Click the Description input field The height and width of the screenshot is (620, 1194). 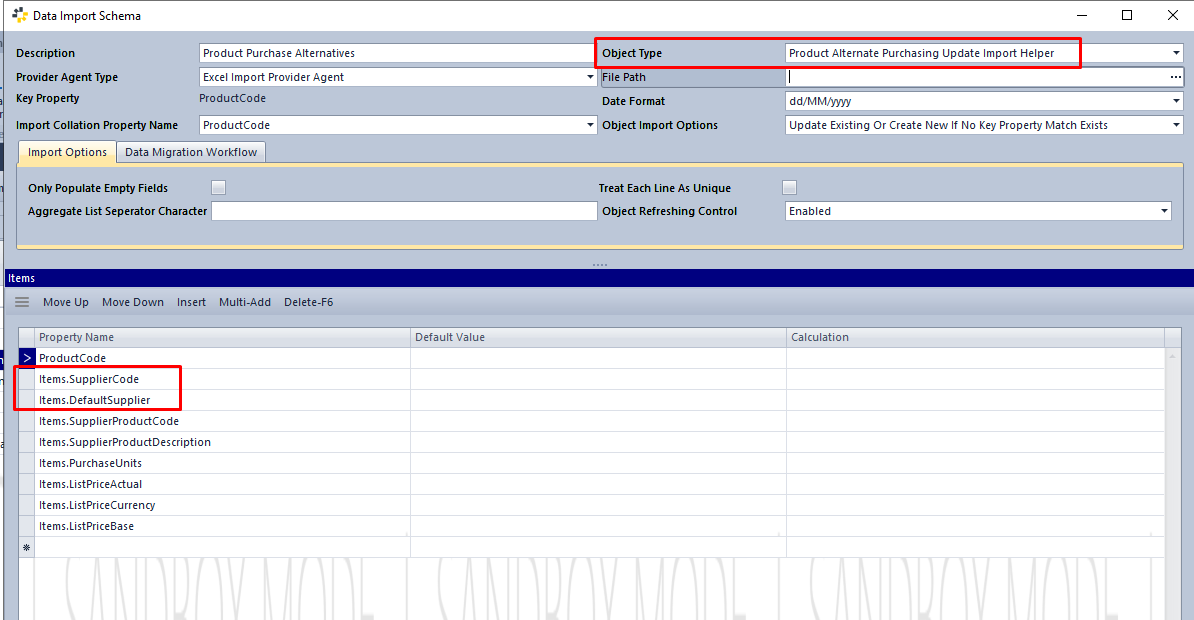397,53
